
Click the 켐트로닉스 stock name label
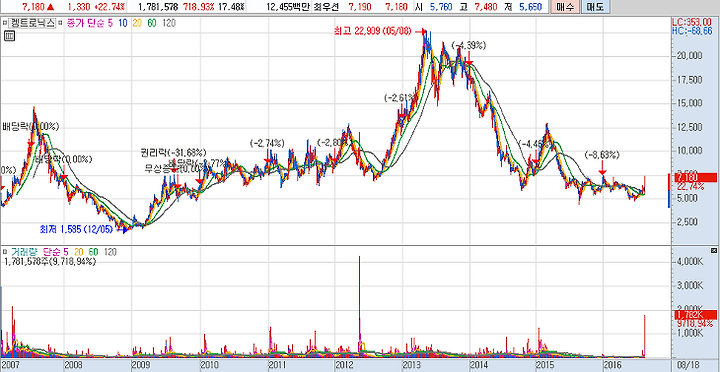(x=32, y=23)
